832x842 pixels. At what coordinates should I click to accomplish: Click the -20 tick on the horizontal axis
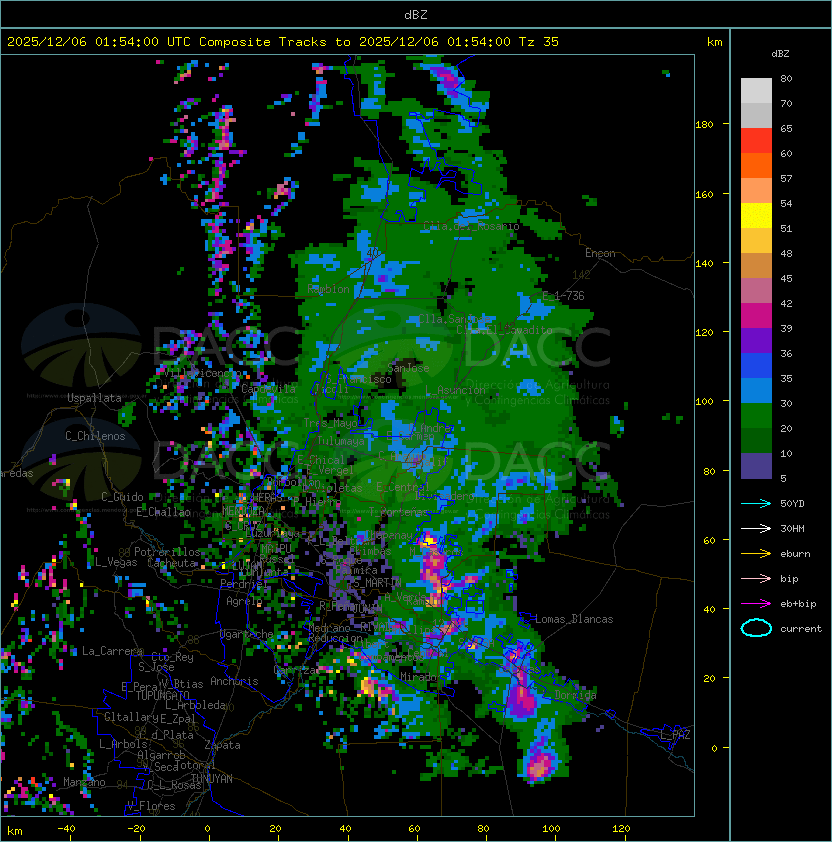[136, 829]
